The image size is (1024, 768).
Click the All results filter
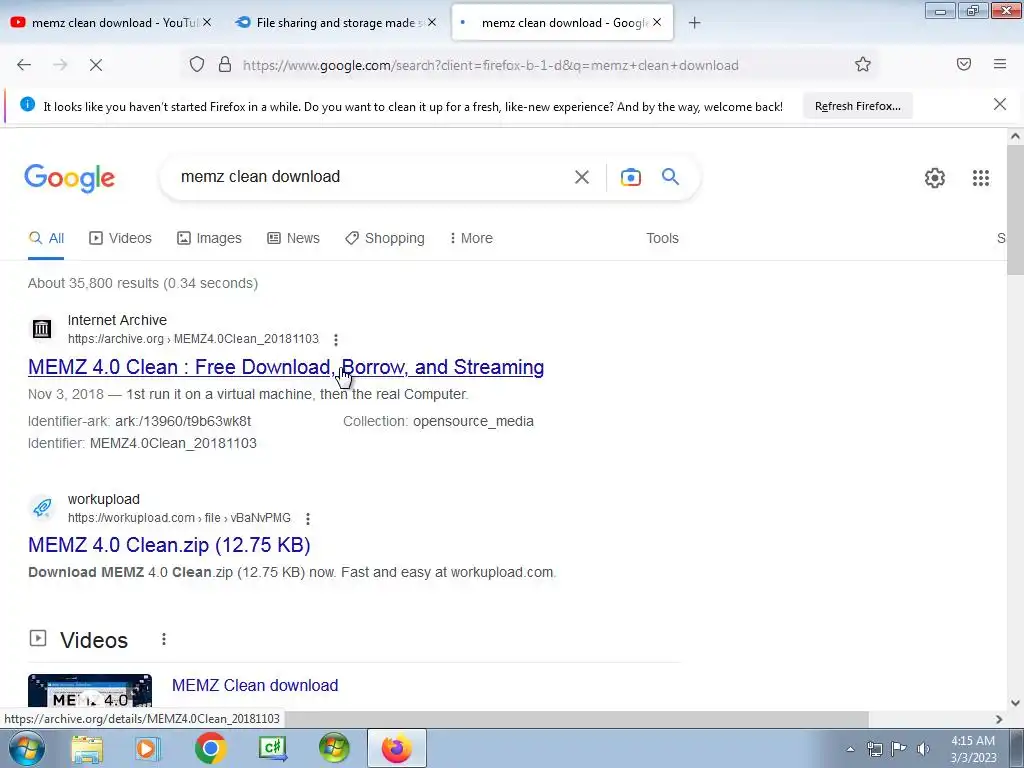46,238
